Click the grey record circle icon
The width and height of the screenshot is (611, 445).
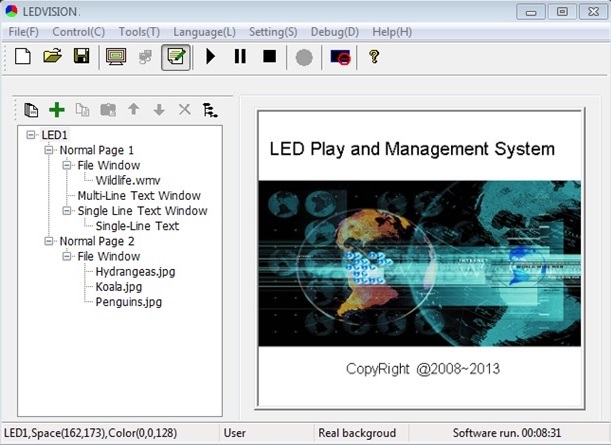click(x=304, y=58)
